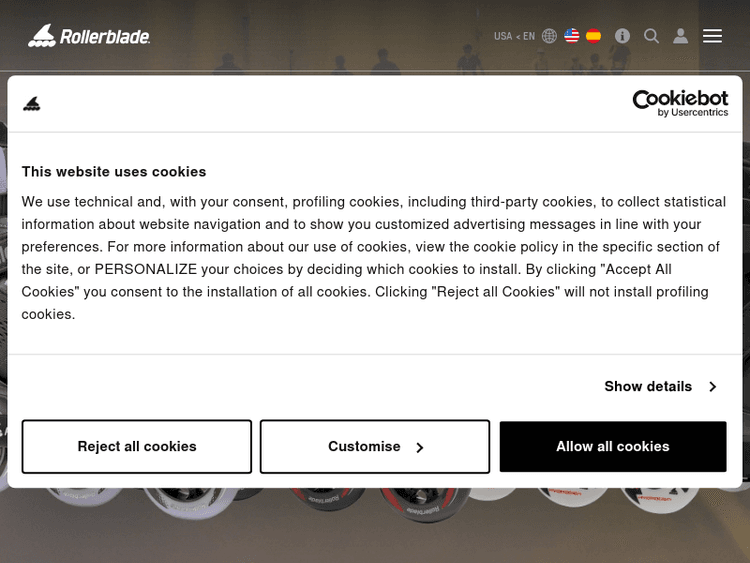The height and width of the screenshot is (563, 750).
Task: Open the user account icon
Action: click(680, 36)
